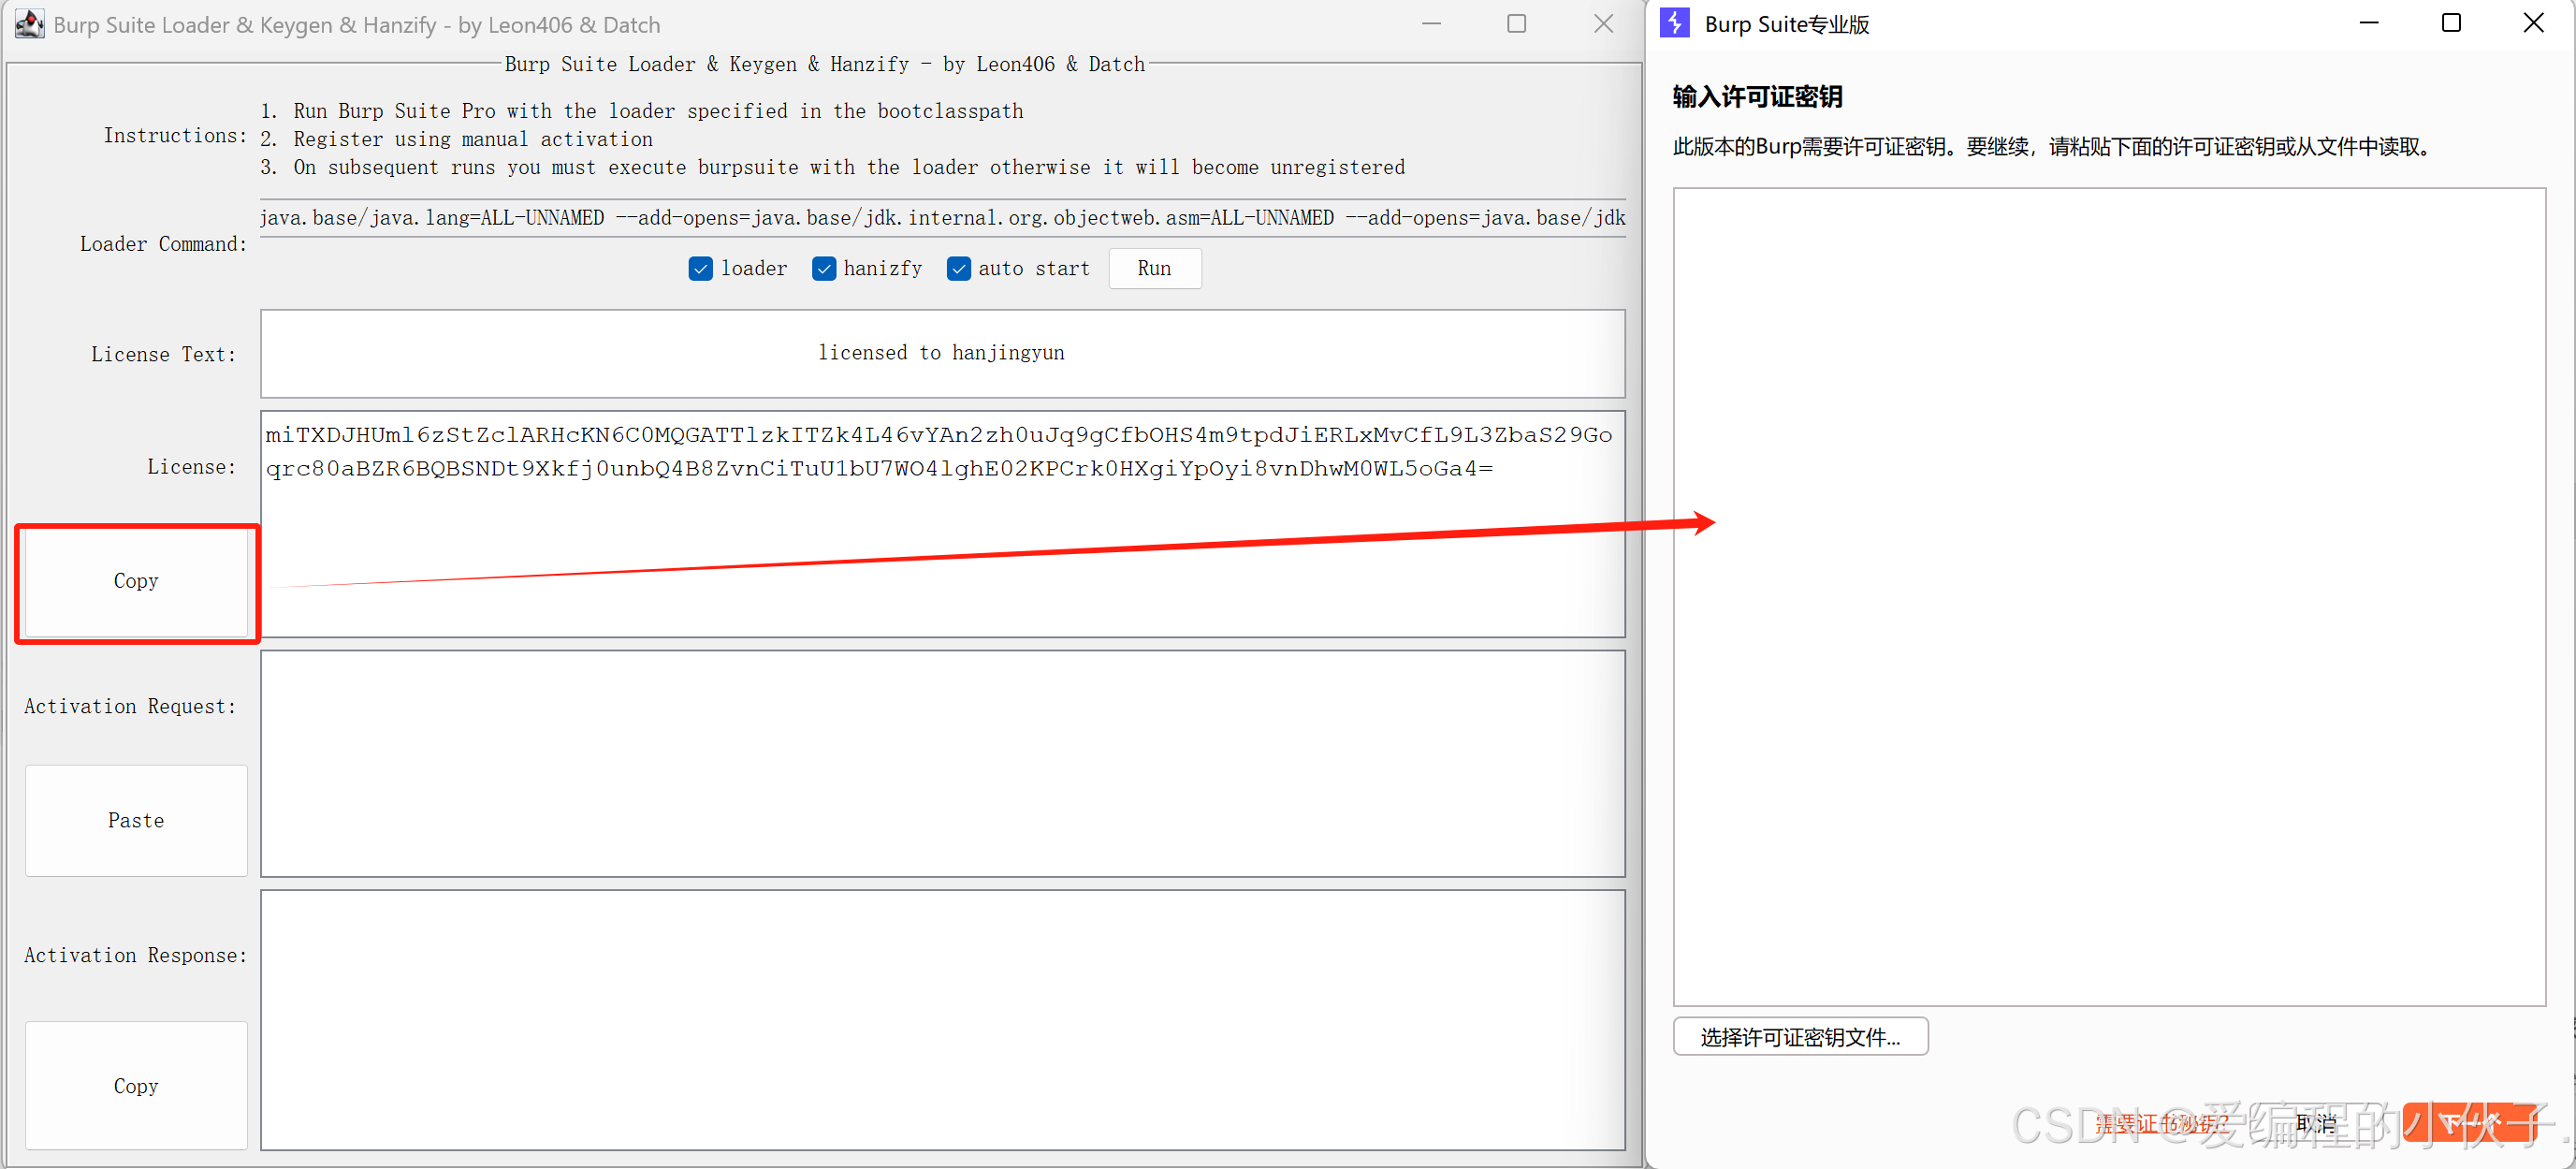Click Paste for Activation Request
The image size is (2576, 1169).
136,820
